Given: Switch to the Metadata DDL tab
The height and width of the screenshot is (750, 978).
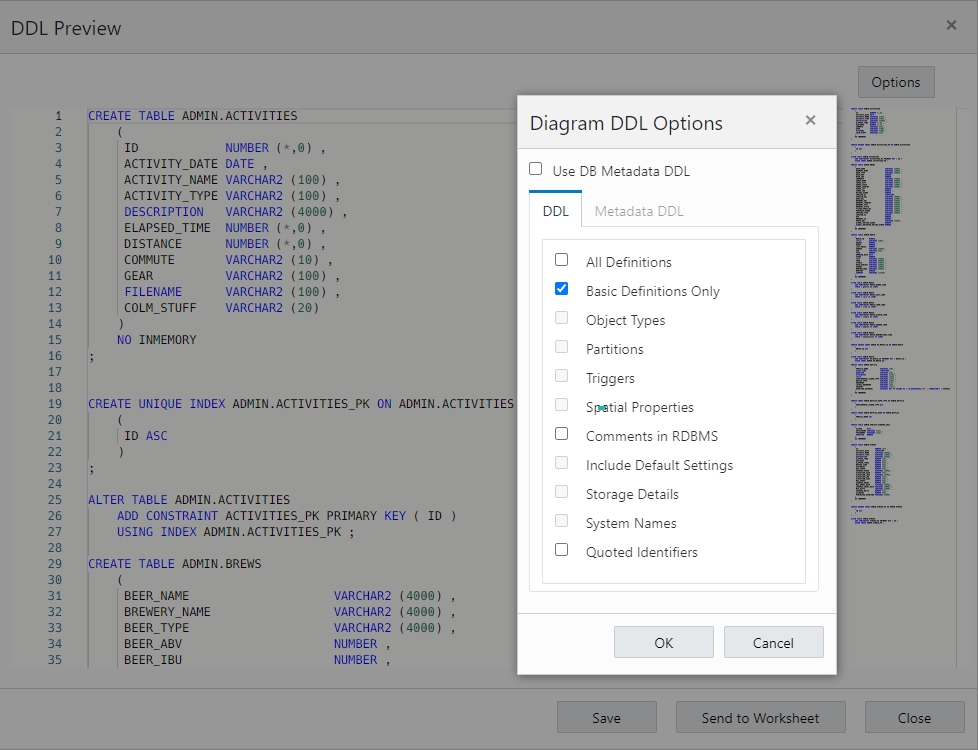Looking at the screenshot, I should pyautogui.click(x=638, y=210).
